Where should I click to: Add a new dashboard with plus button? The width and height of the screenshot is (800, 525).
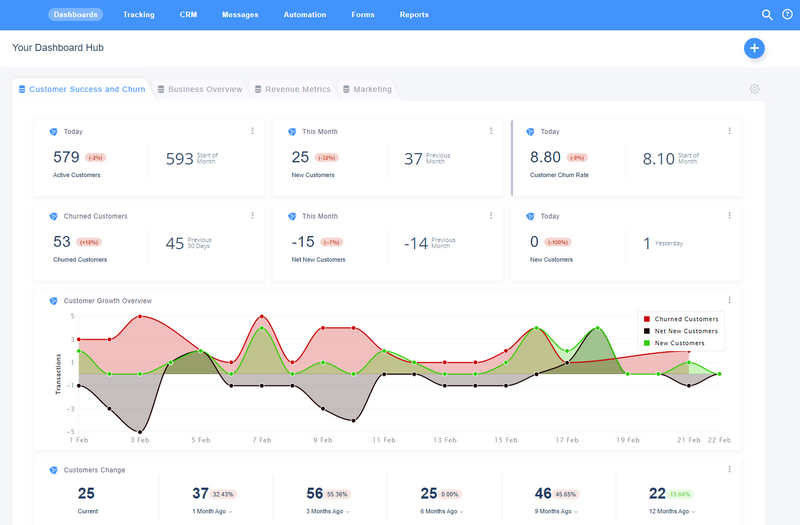coord(754,48)
